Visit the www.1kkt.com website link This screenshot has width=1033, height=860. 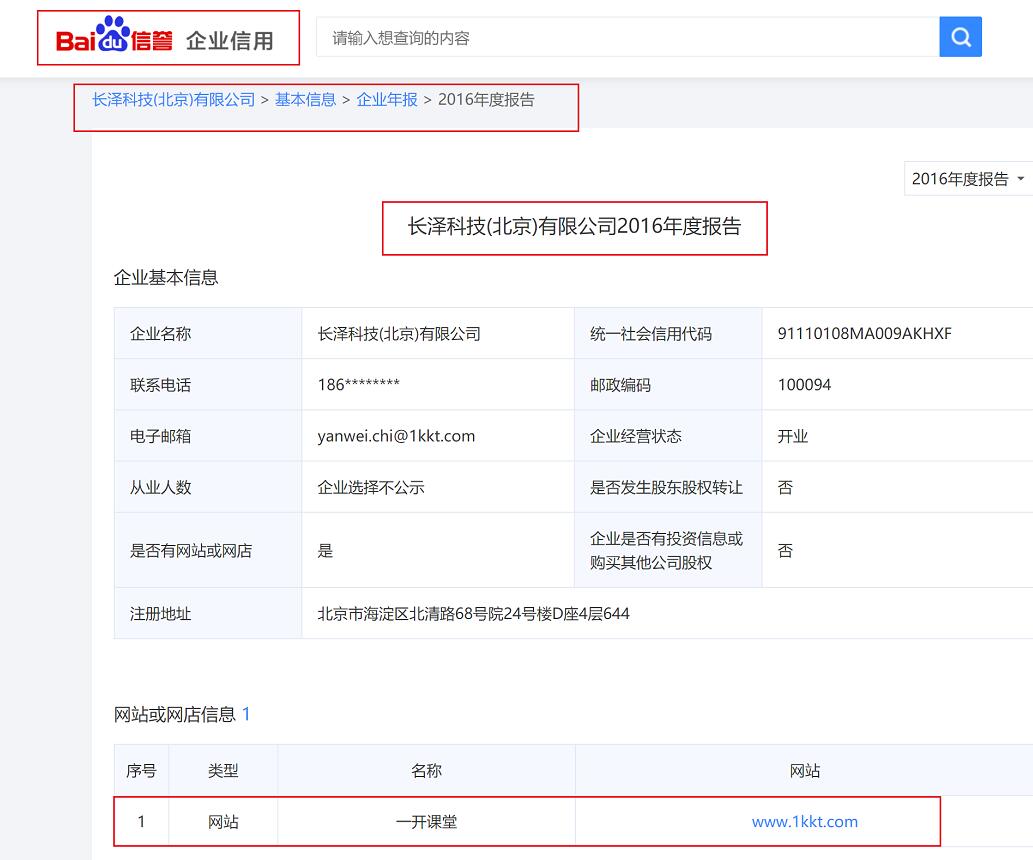(806, 821)
